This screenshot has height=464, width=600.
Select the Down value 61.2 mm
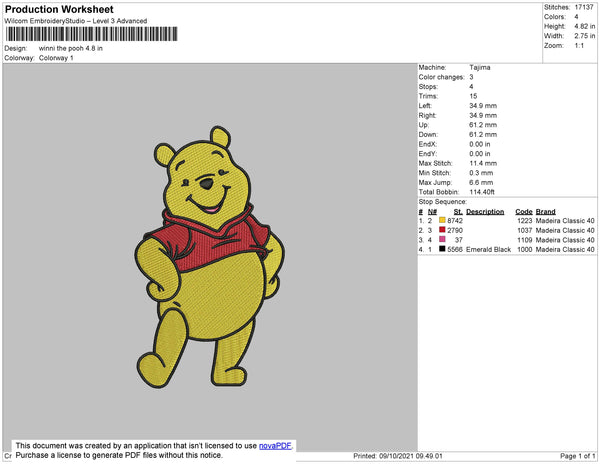[483, 135]
